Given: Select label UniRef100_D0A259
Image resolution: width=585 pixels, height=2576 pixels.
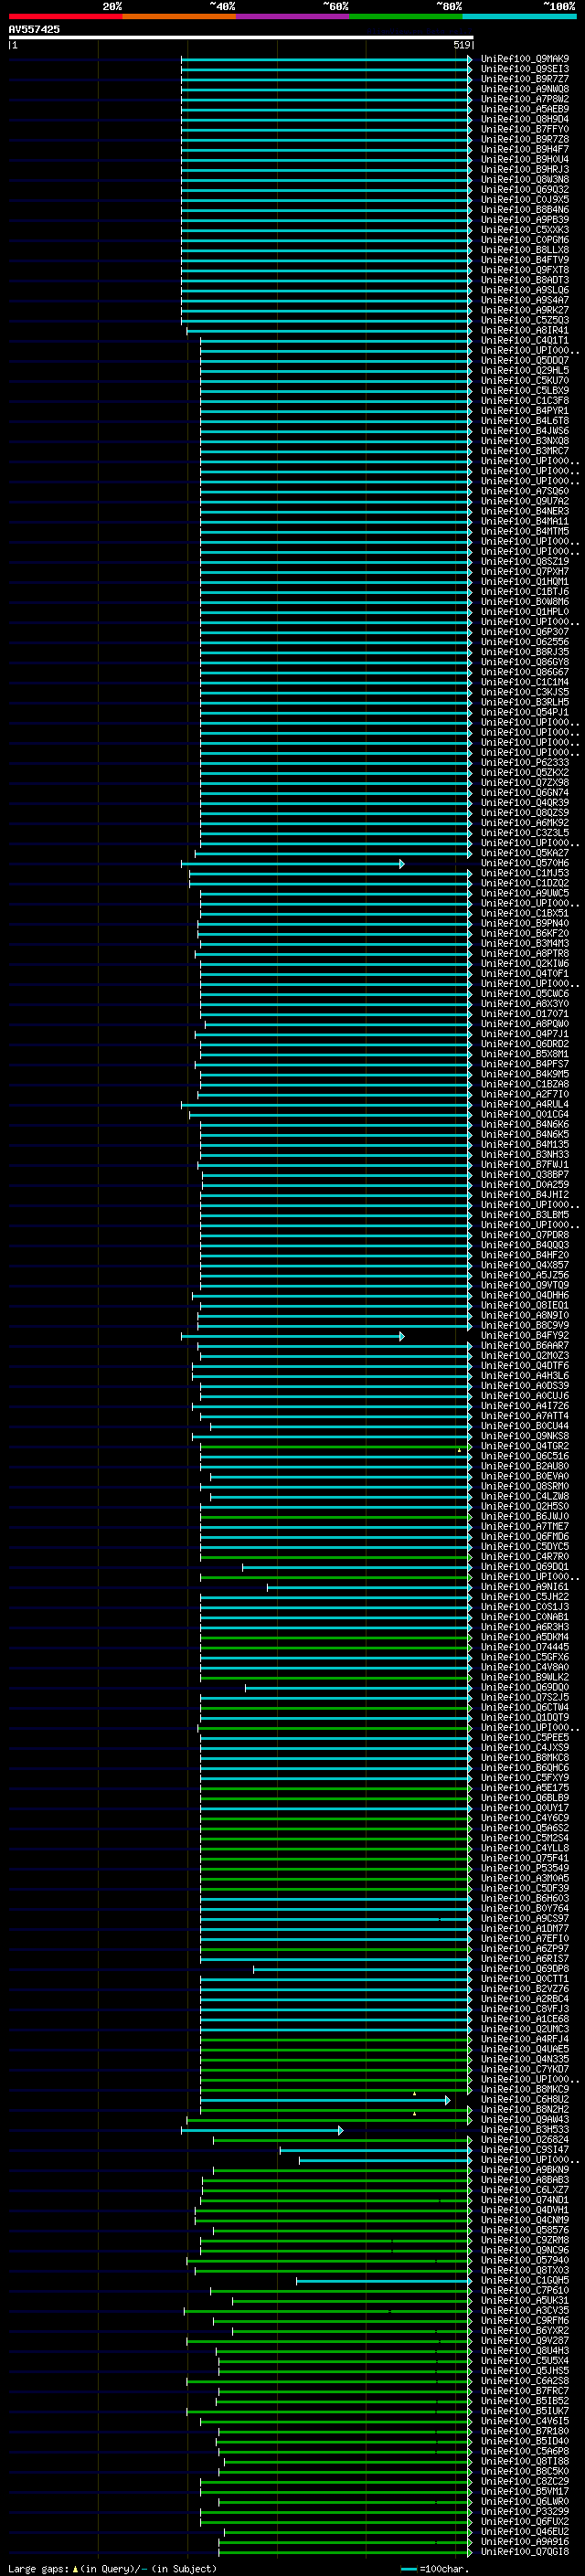Looking at the screenshot, I should coord(524,1184).
